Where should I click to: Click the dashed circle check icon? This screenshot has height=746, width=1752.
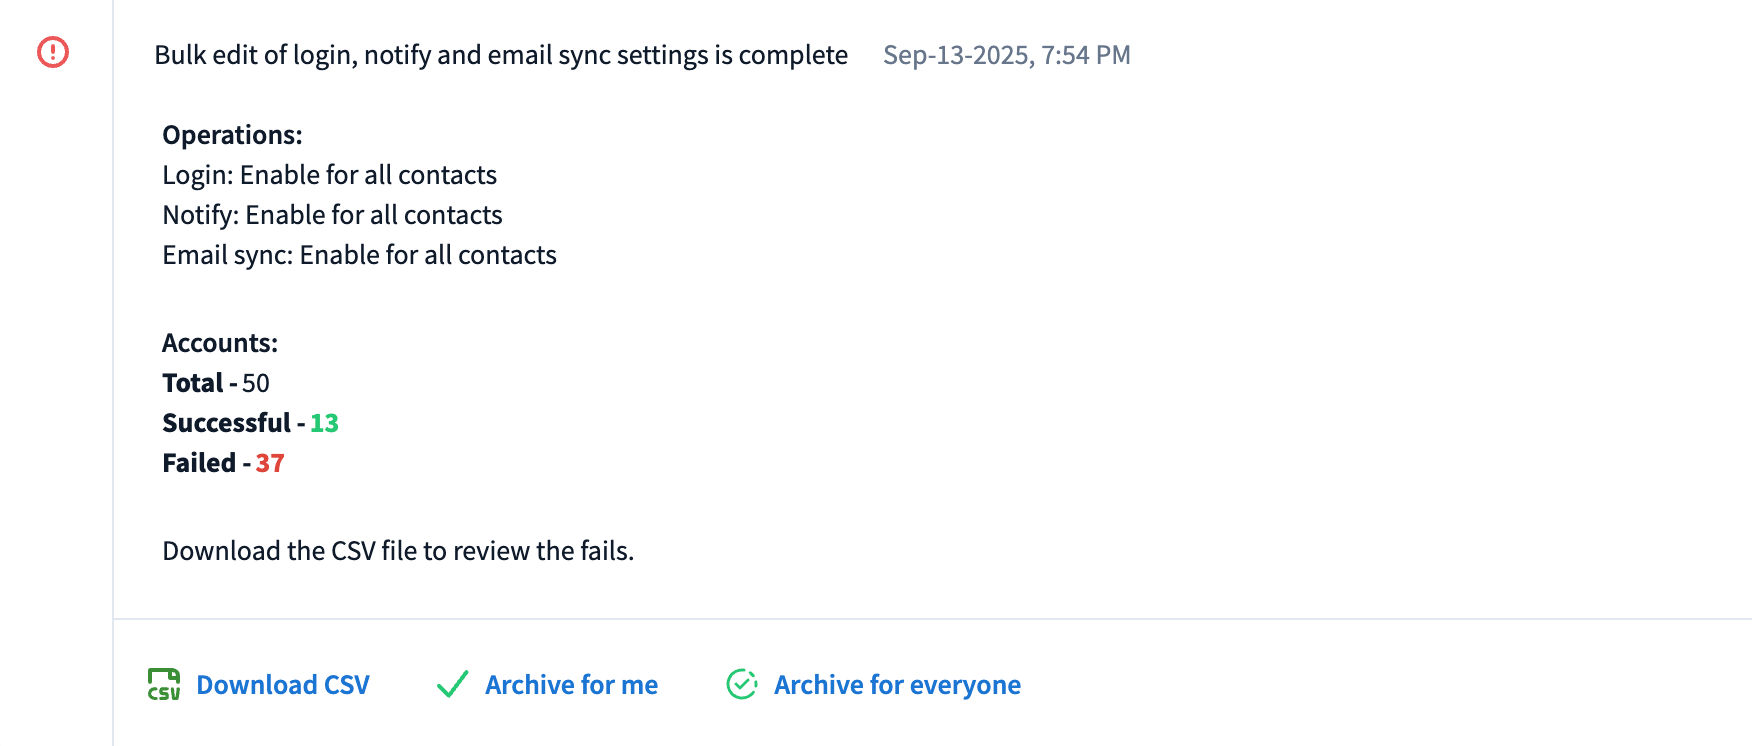[x=742, y=685]
